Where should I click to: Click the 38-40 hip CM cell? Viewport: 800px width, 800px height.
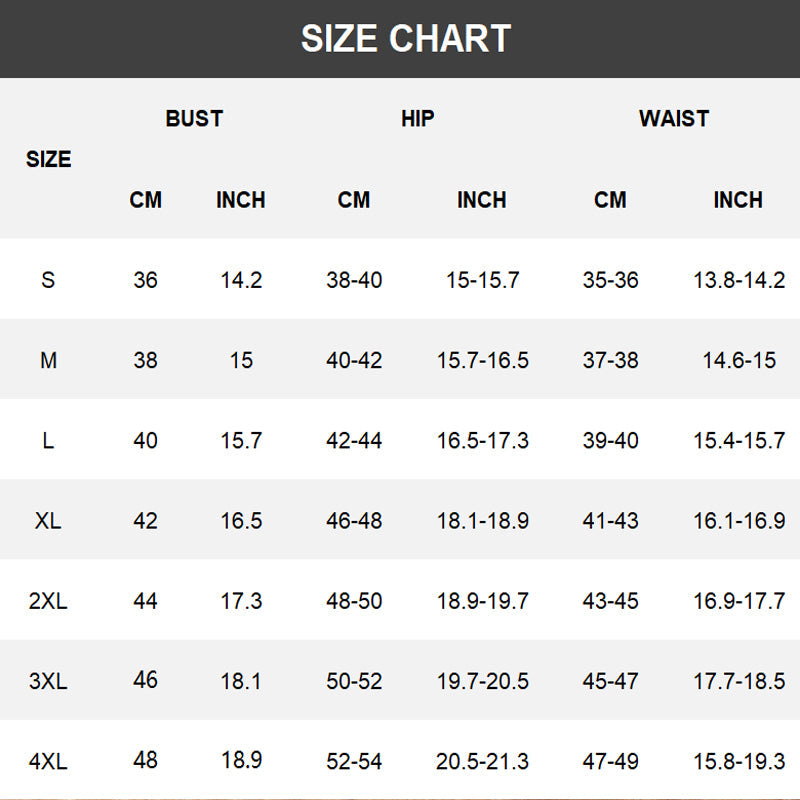[x=354, y=280]
